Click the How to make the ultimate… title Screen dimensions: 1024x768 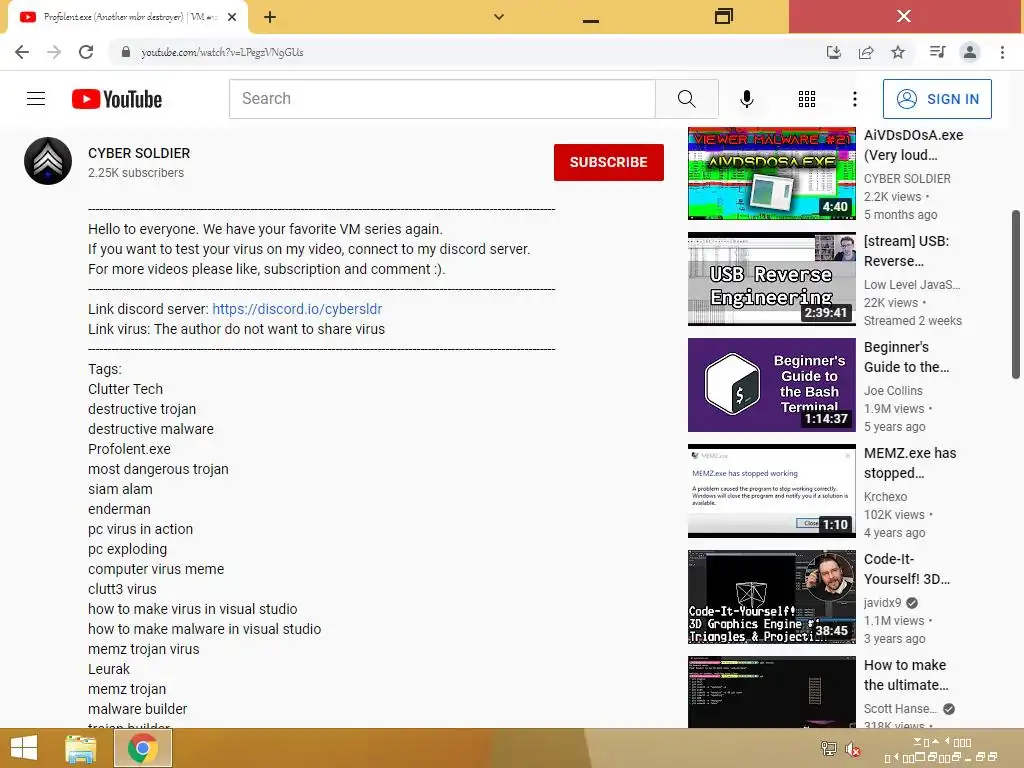point(906,675)
